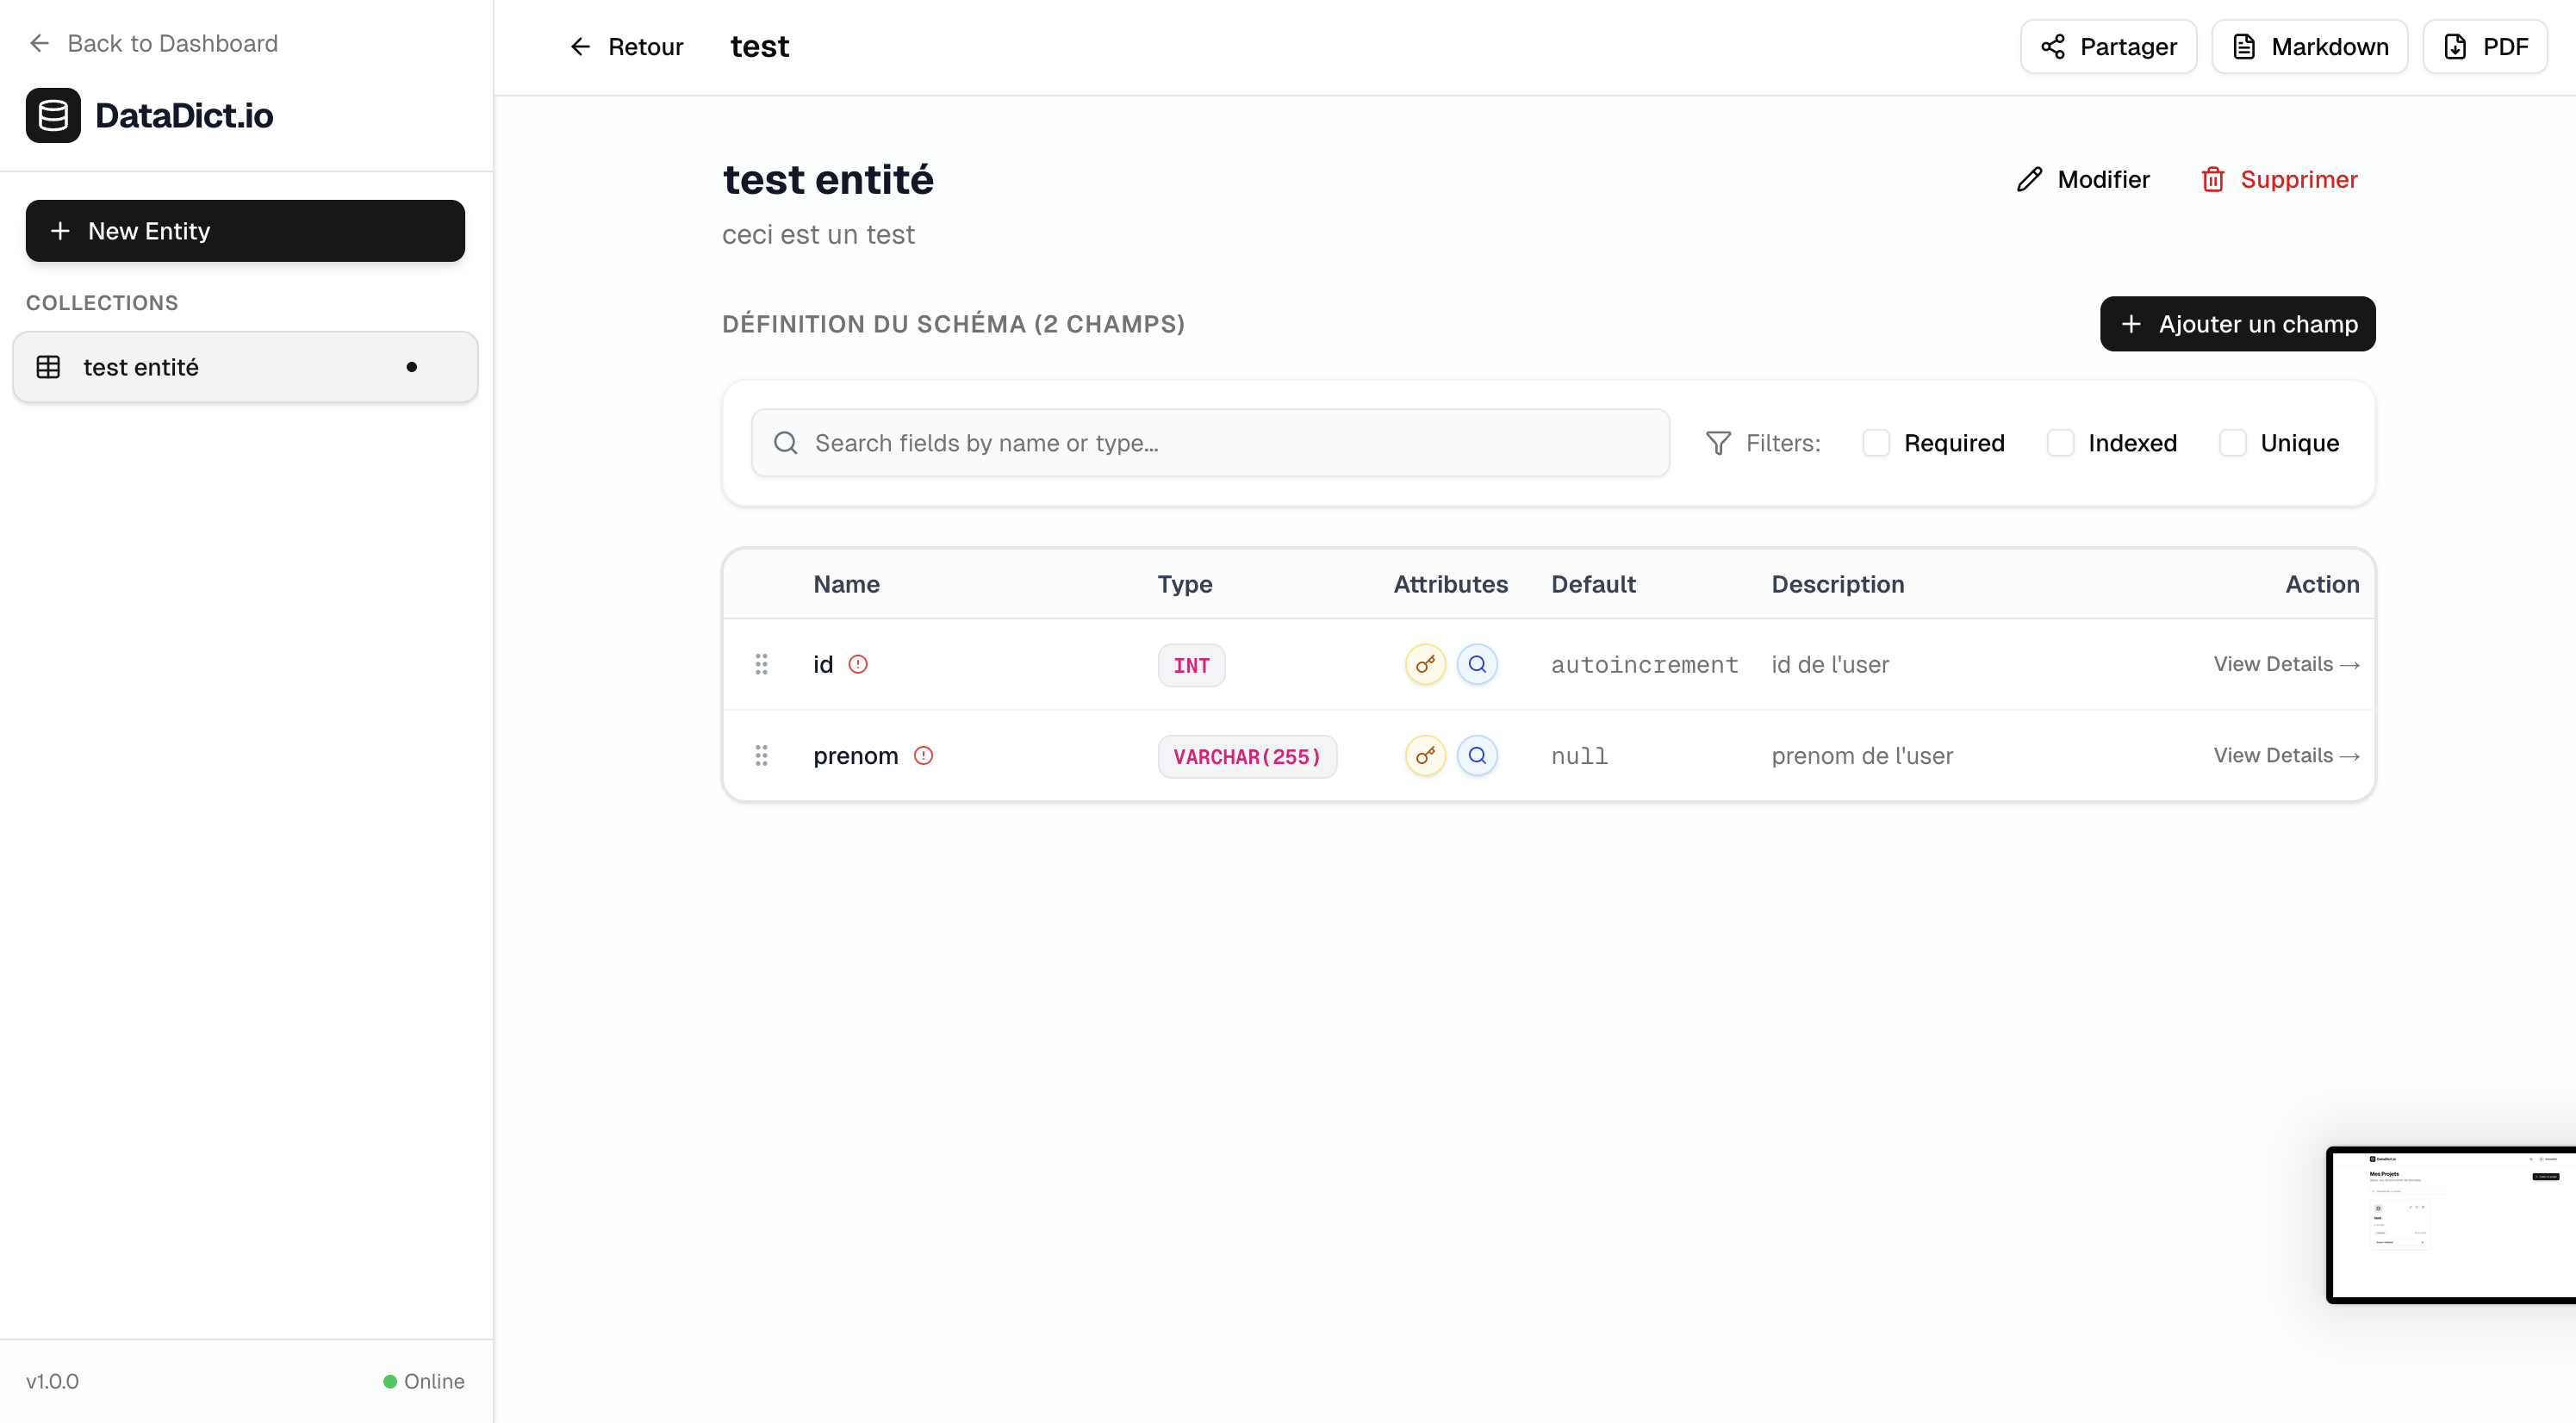2576x1423 pixels.
Task: Click the Ajouter un champ button
Action: (x=2238, y=324)
